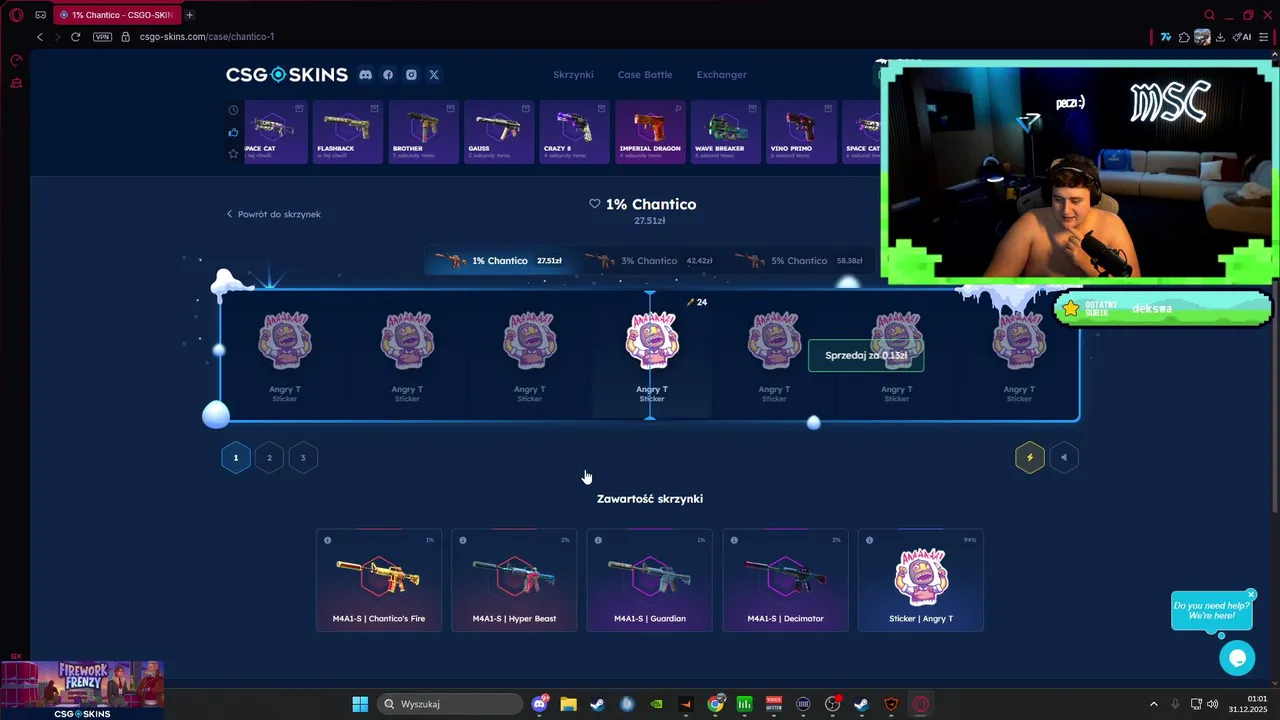Open the Facebook icon in site header
1280x720 pixels.
tap(388, 75)
